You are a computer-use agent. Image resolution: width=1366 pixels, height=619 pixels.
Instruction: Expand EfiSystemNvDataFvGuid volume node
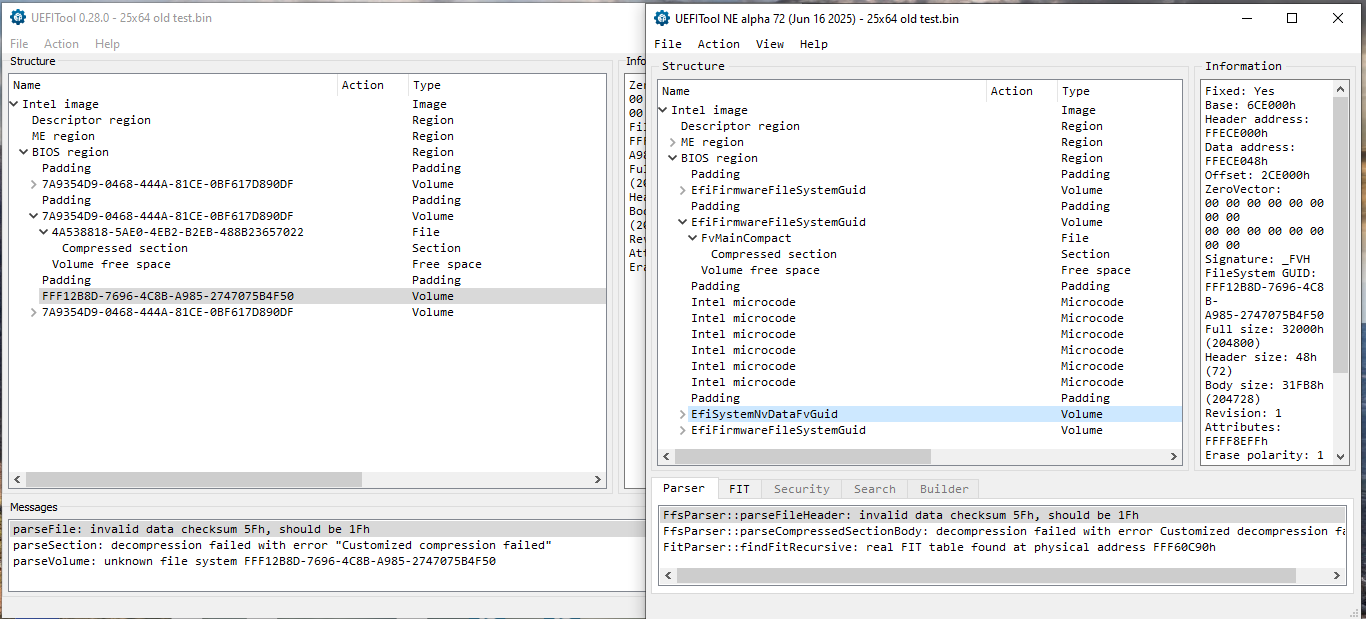(x=683, y=414)
